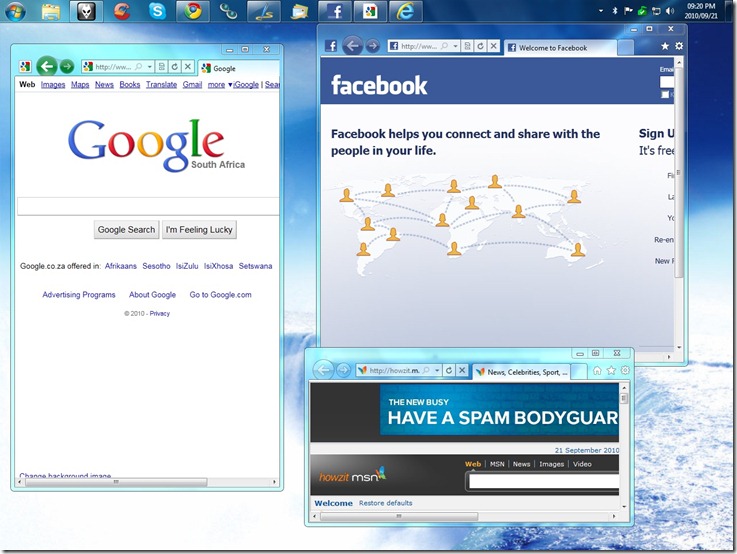Image resolution: width=737 pixels, height=554 pixels.
Task: Stop loading in the Facebook window
Action: point(493,46)
